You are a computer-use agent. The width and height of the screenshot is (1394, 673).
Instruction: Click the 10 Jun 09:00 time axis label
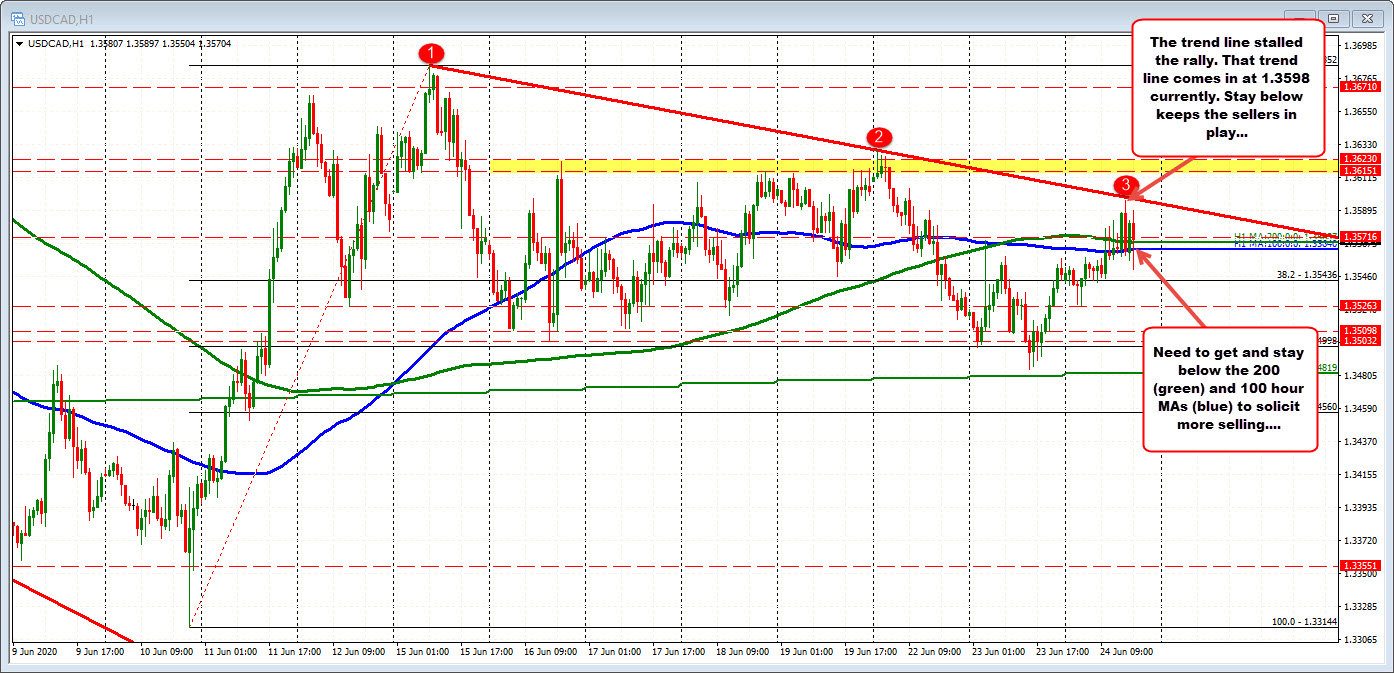tap(169, 651)
